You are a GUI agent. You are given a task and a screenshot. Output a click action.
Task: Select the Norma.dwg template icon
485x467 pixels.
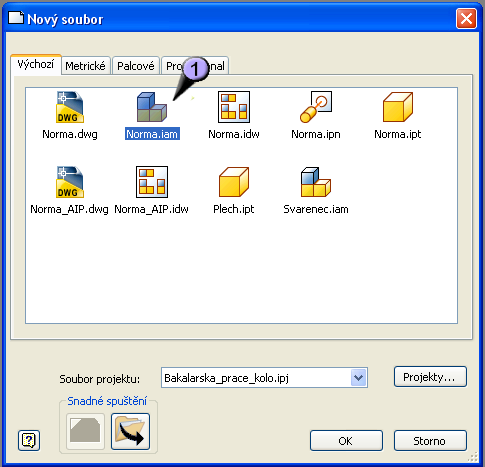pyautogui.click(x=70, y=107)
